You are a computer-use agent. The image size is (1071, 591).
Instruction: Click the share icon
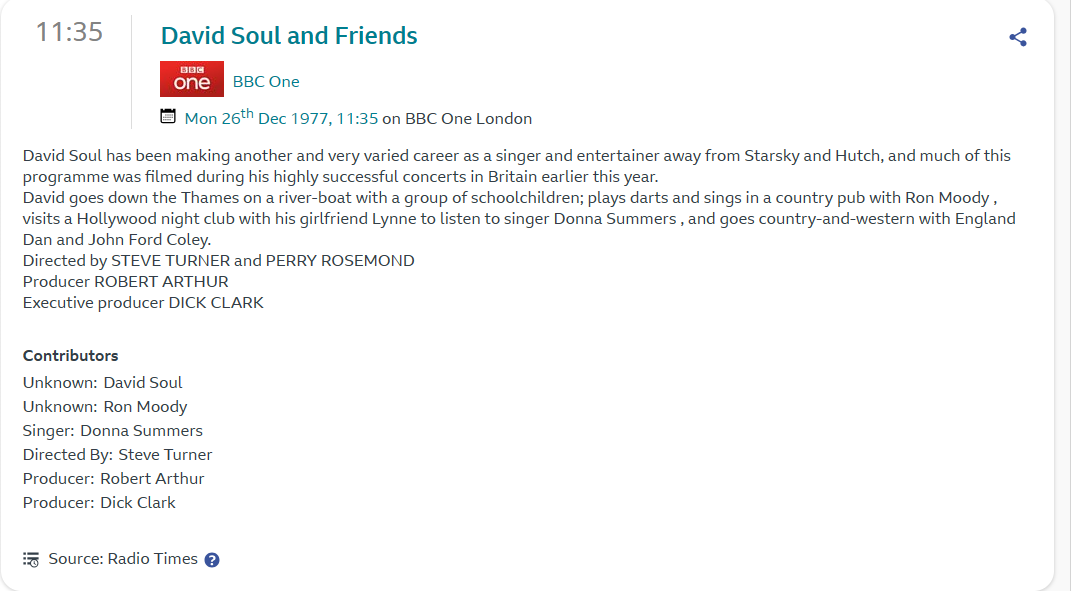pos(1018,38)
